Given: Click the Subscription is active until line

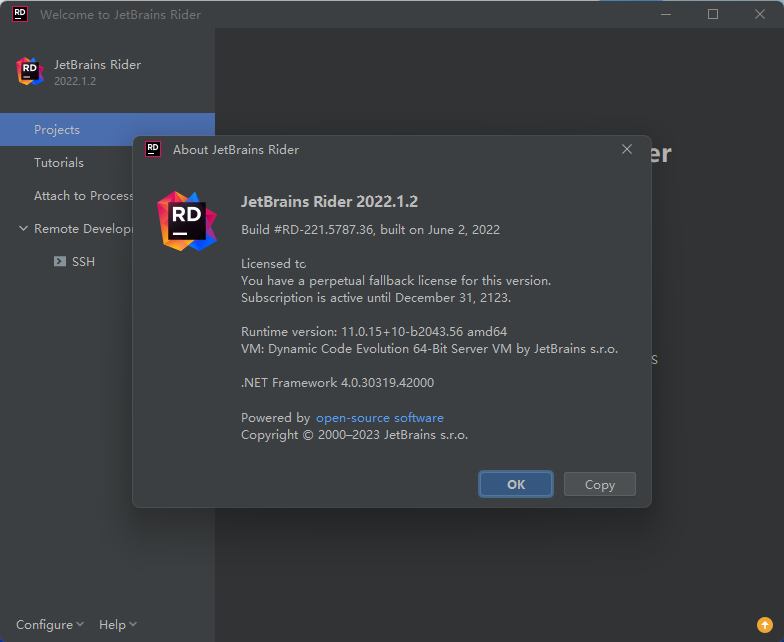Looking at the screenshot, I should [376, 298].
